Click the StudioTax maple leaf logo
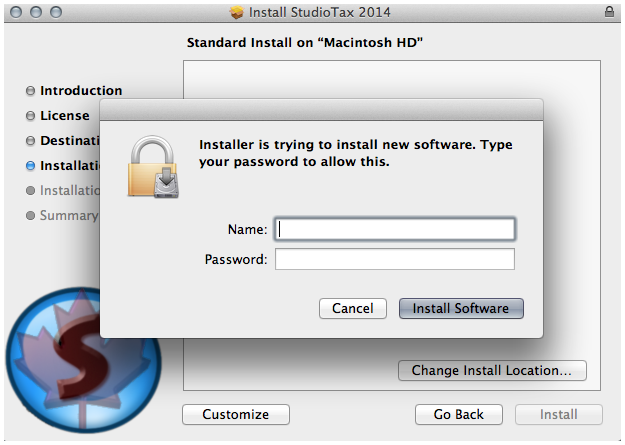Screen dimensions: 625x445 click(x=83, y=360)
